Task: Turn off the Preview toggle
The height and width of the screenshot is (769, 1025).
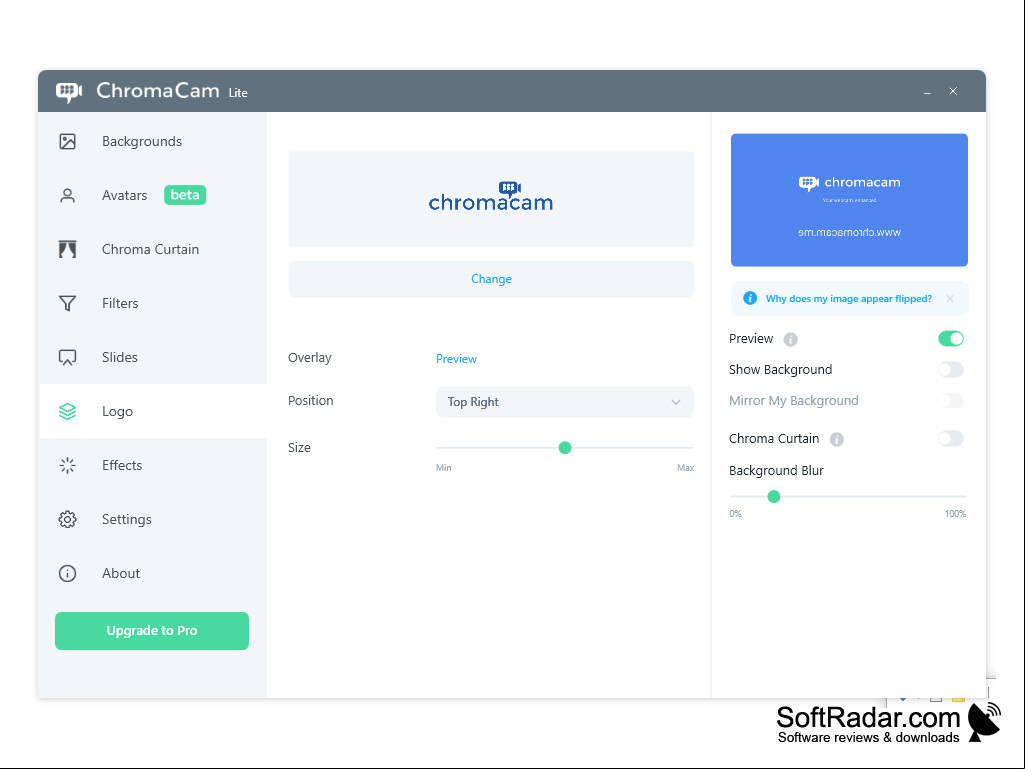Action: click(x=950, y=339)
